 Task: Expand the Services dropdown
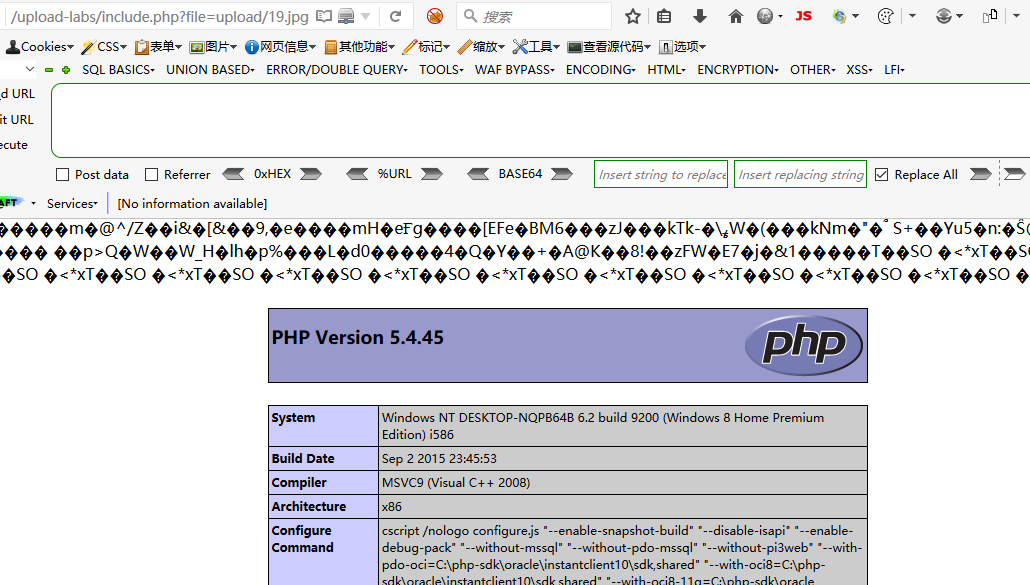72,203
